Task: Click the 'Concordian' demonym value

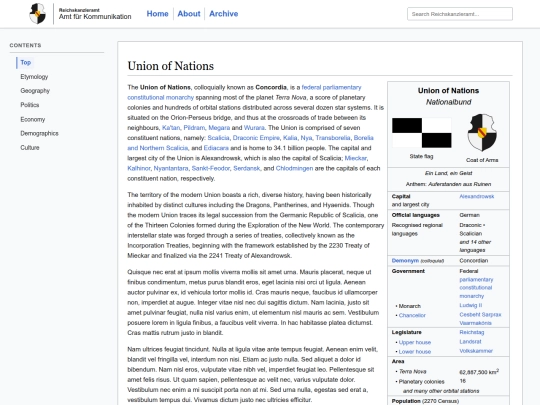Action: click(474, 261)
